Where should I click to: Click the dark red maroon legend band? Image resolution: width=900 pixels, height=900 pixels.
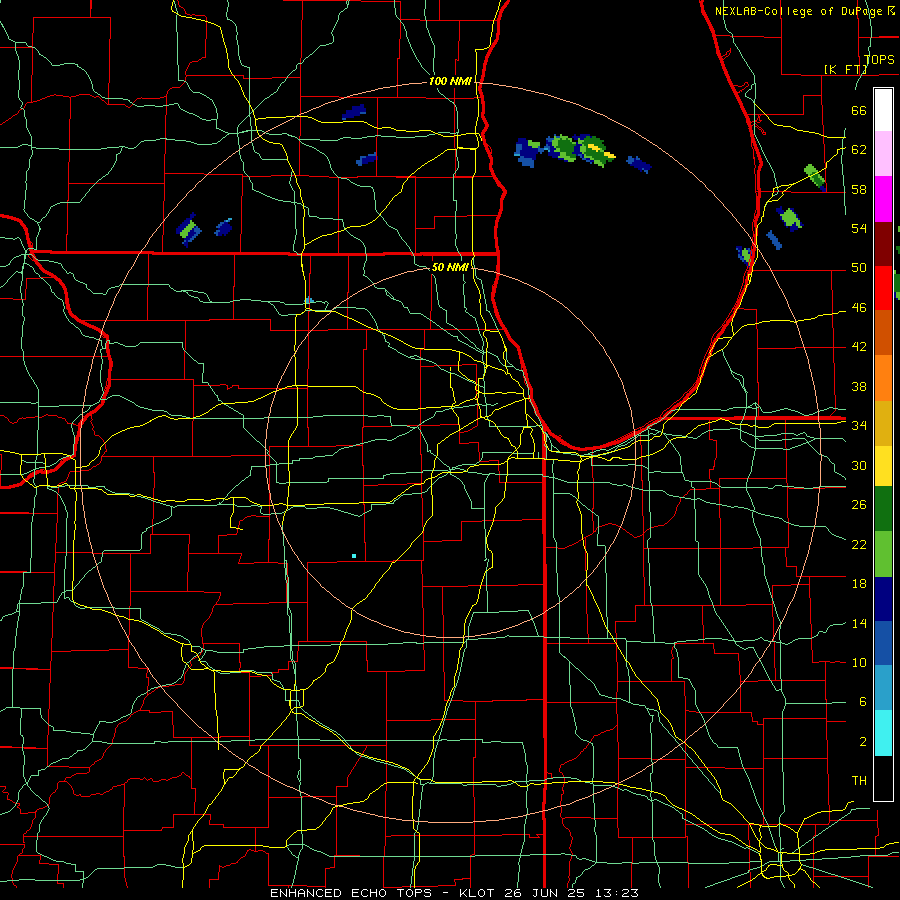pyautogui.click(x=883, y=244)
